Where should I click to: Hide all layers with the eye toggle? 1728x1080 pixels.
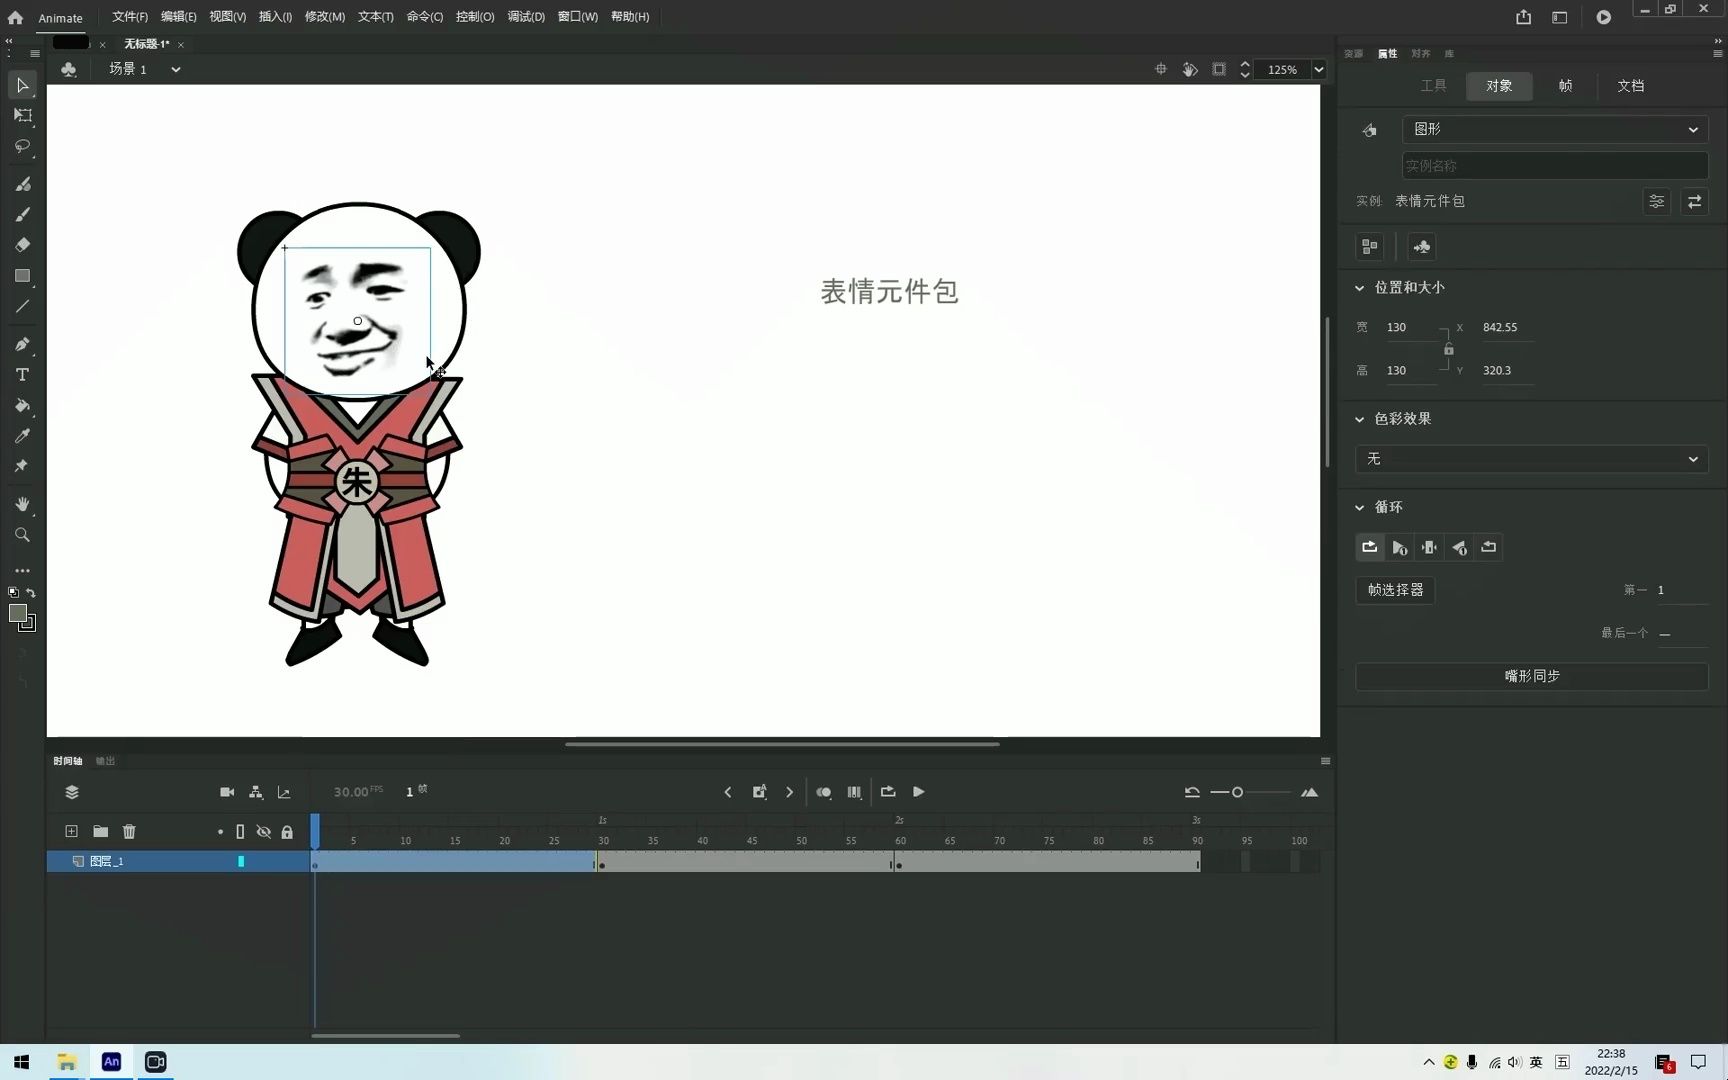[x=263, y=831]
